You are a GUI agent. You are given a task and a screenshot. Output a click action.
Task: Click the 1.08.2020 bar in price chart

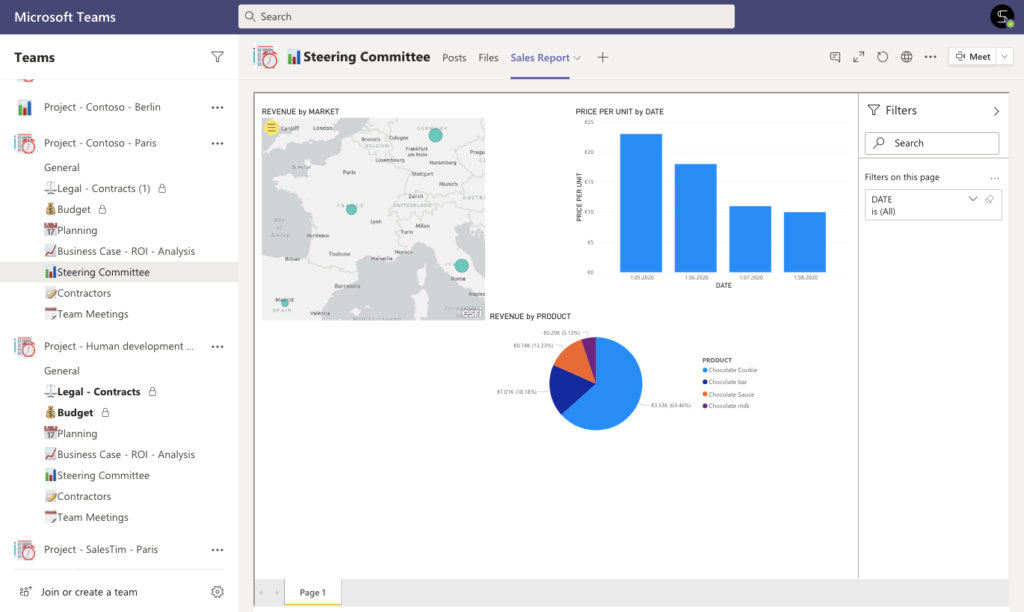805,242
